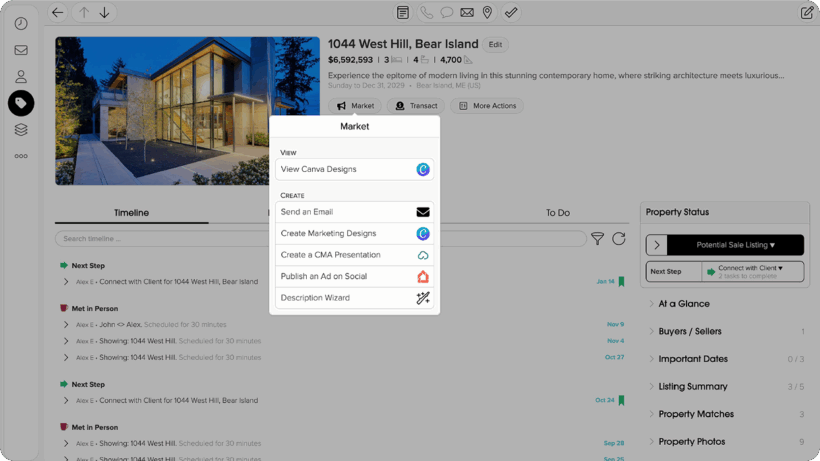Select View Canva Designs

[x=355, y=169]
